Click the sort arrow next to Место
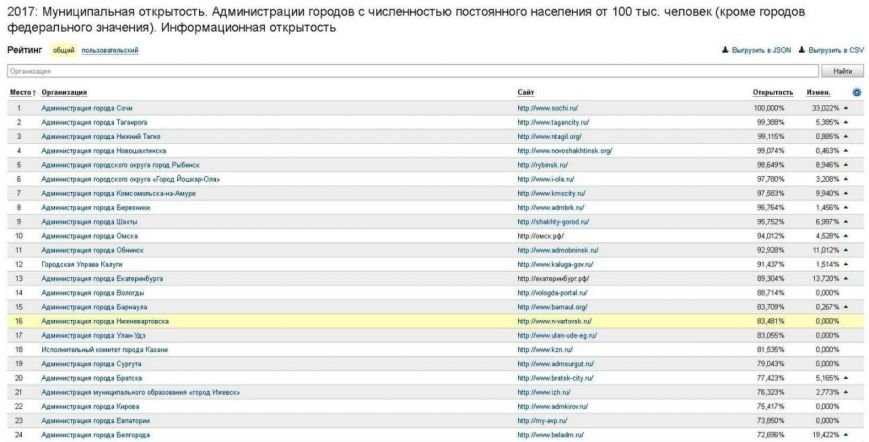This screenshot has height=442, width=869. click(x=36, y=92)
